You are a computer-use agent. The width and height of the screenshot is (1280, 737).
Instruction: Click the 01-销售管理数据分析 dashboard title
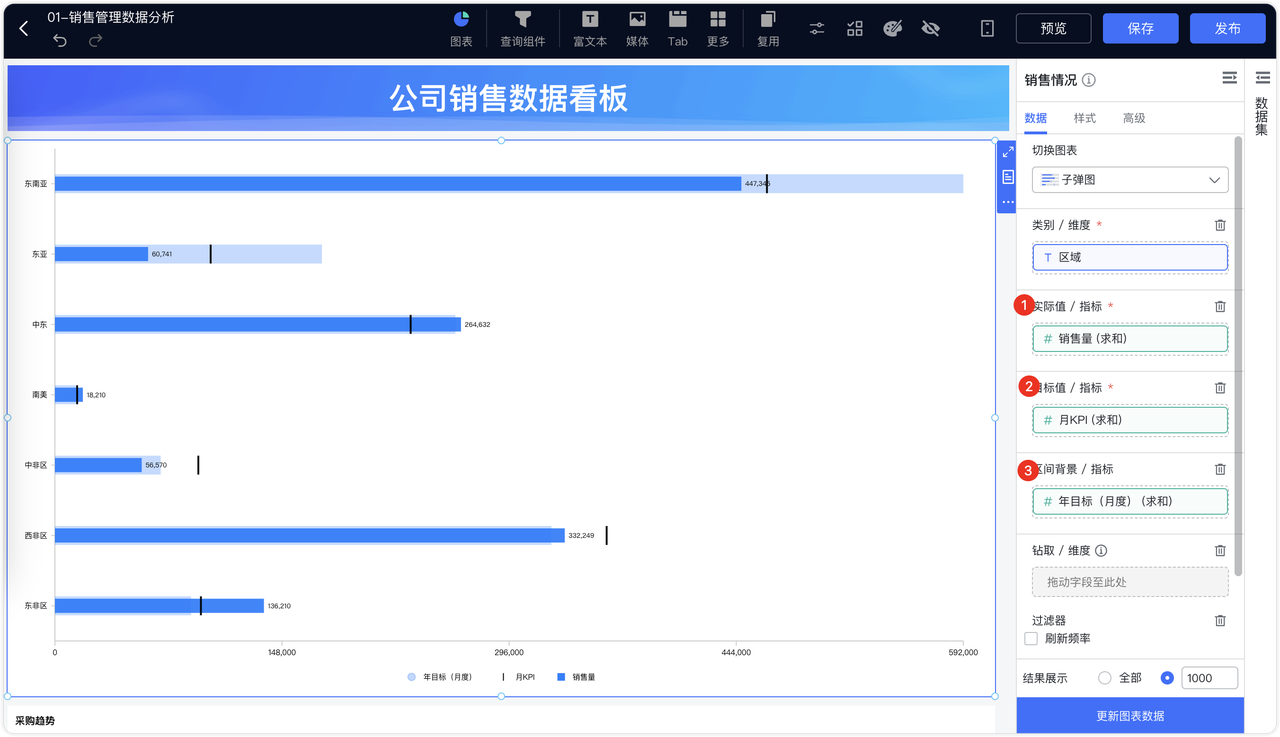(110, 17)
